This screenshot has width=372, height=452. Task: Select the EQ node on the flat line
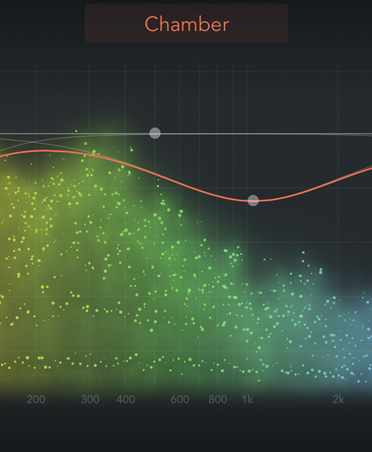(155, 133)
